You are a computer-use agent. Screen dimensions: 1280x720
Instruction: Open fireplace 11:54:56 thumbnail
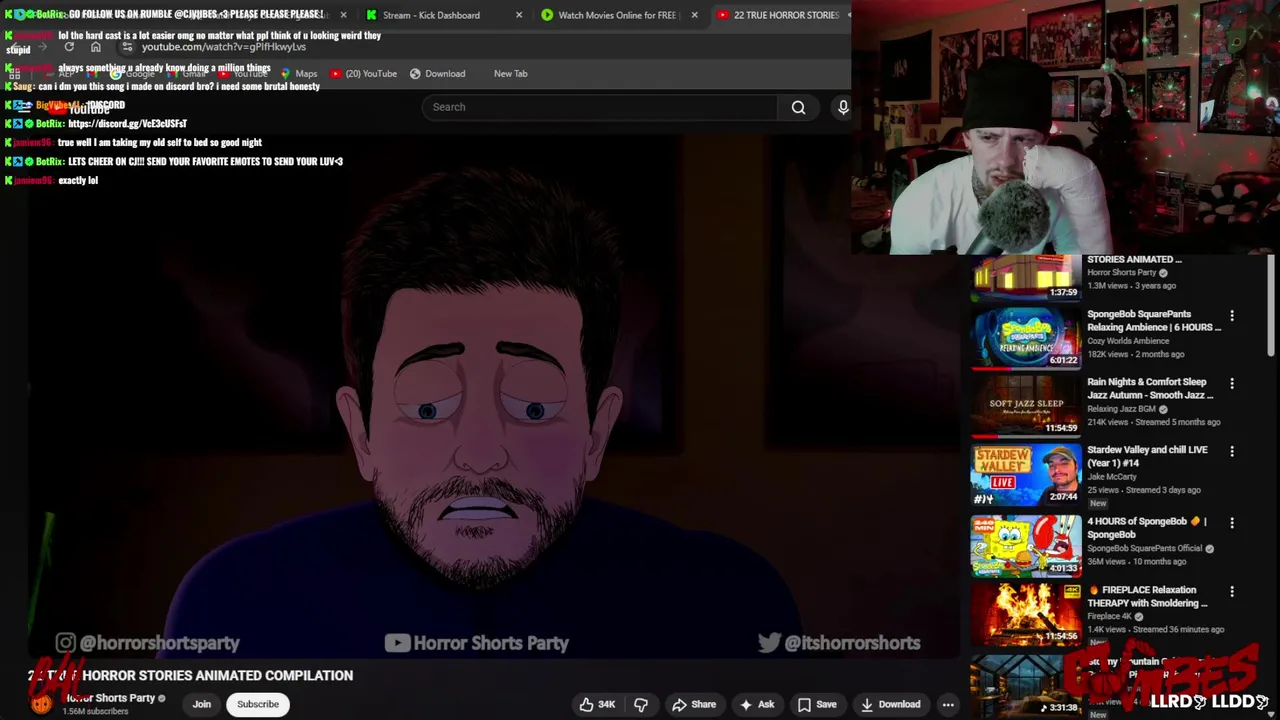tap(1026, 614)
